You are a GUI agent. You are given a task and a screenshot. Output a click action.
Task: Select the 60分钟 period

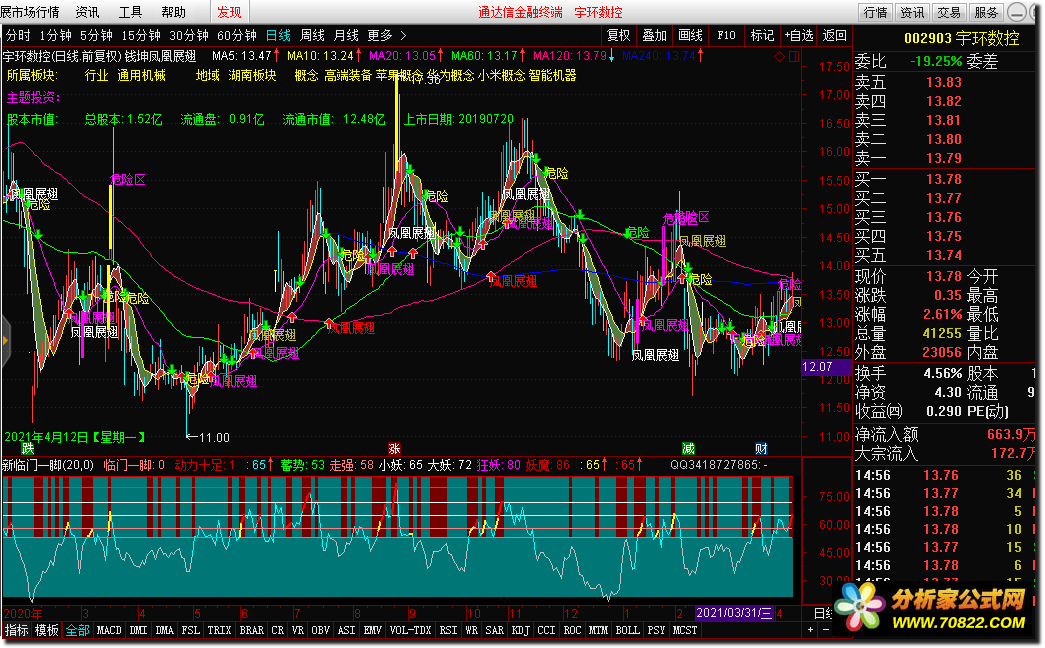coord(237,35)
